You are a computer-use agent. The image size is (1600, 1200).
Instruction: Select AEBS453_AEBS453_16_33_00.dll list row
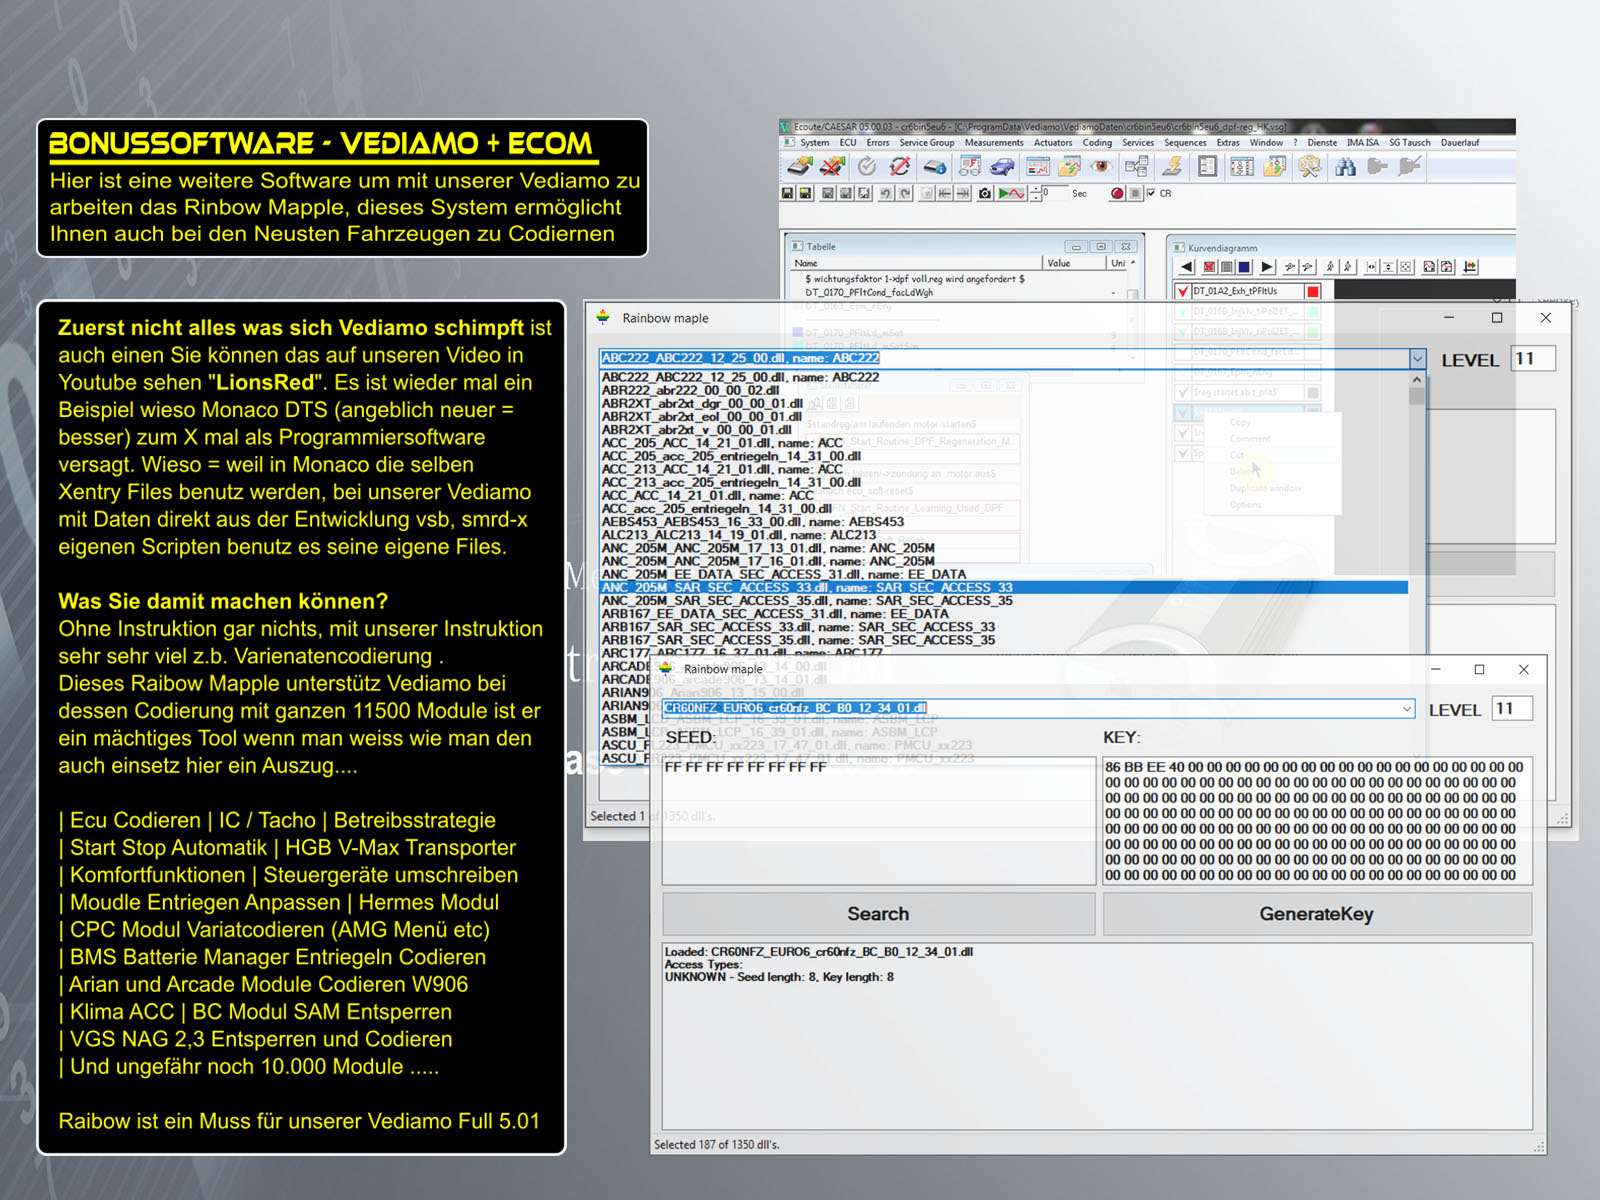(x=1004, y=522)
